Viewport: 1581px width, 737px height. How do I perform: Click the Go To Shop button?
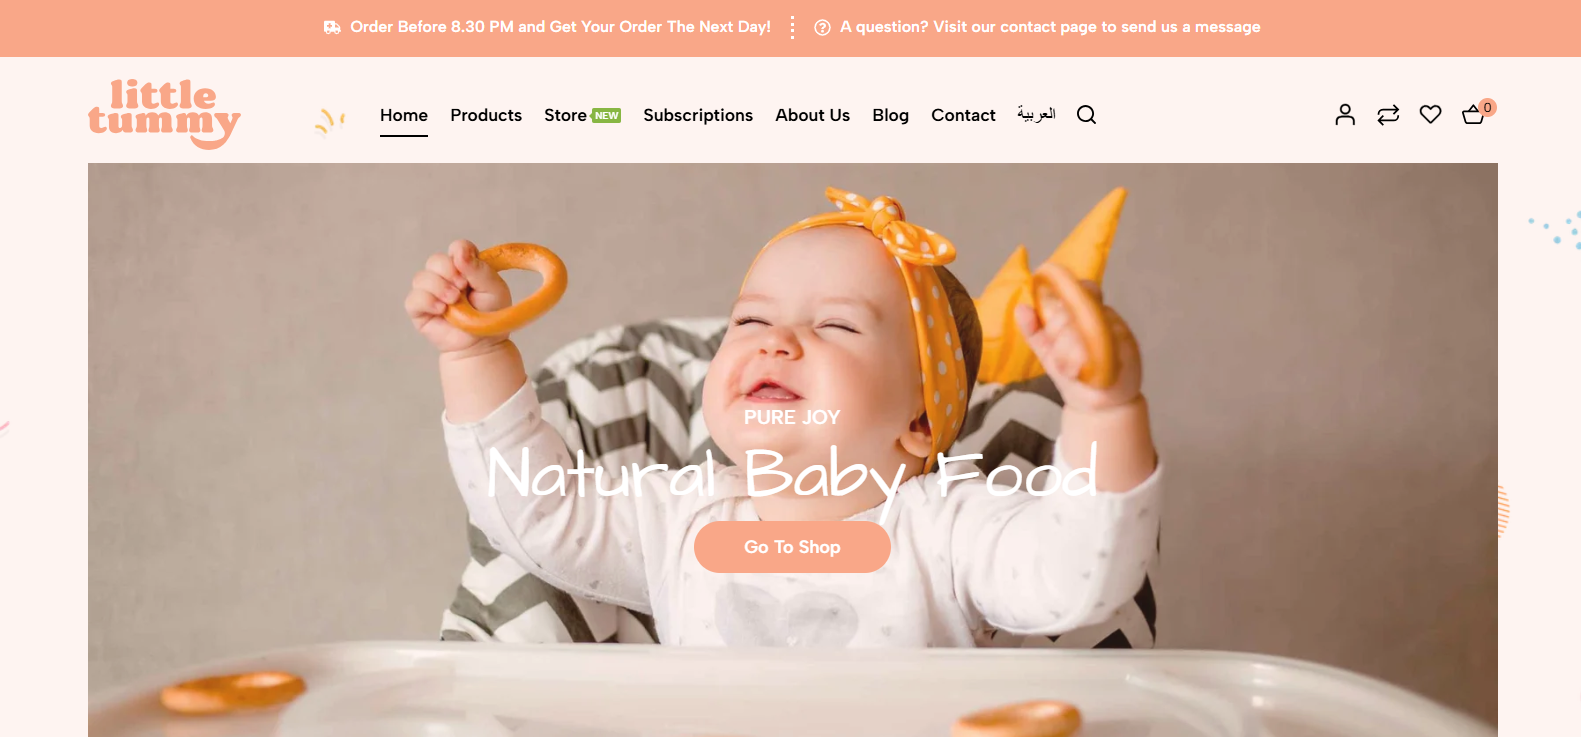(792, 547)
